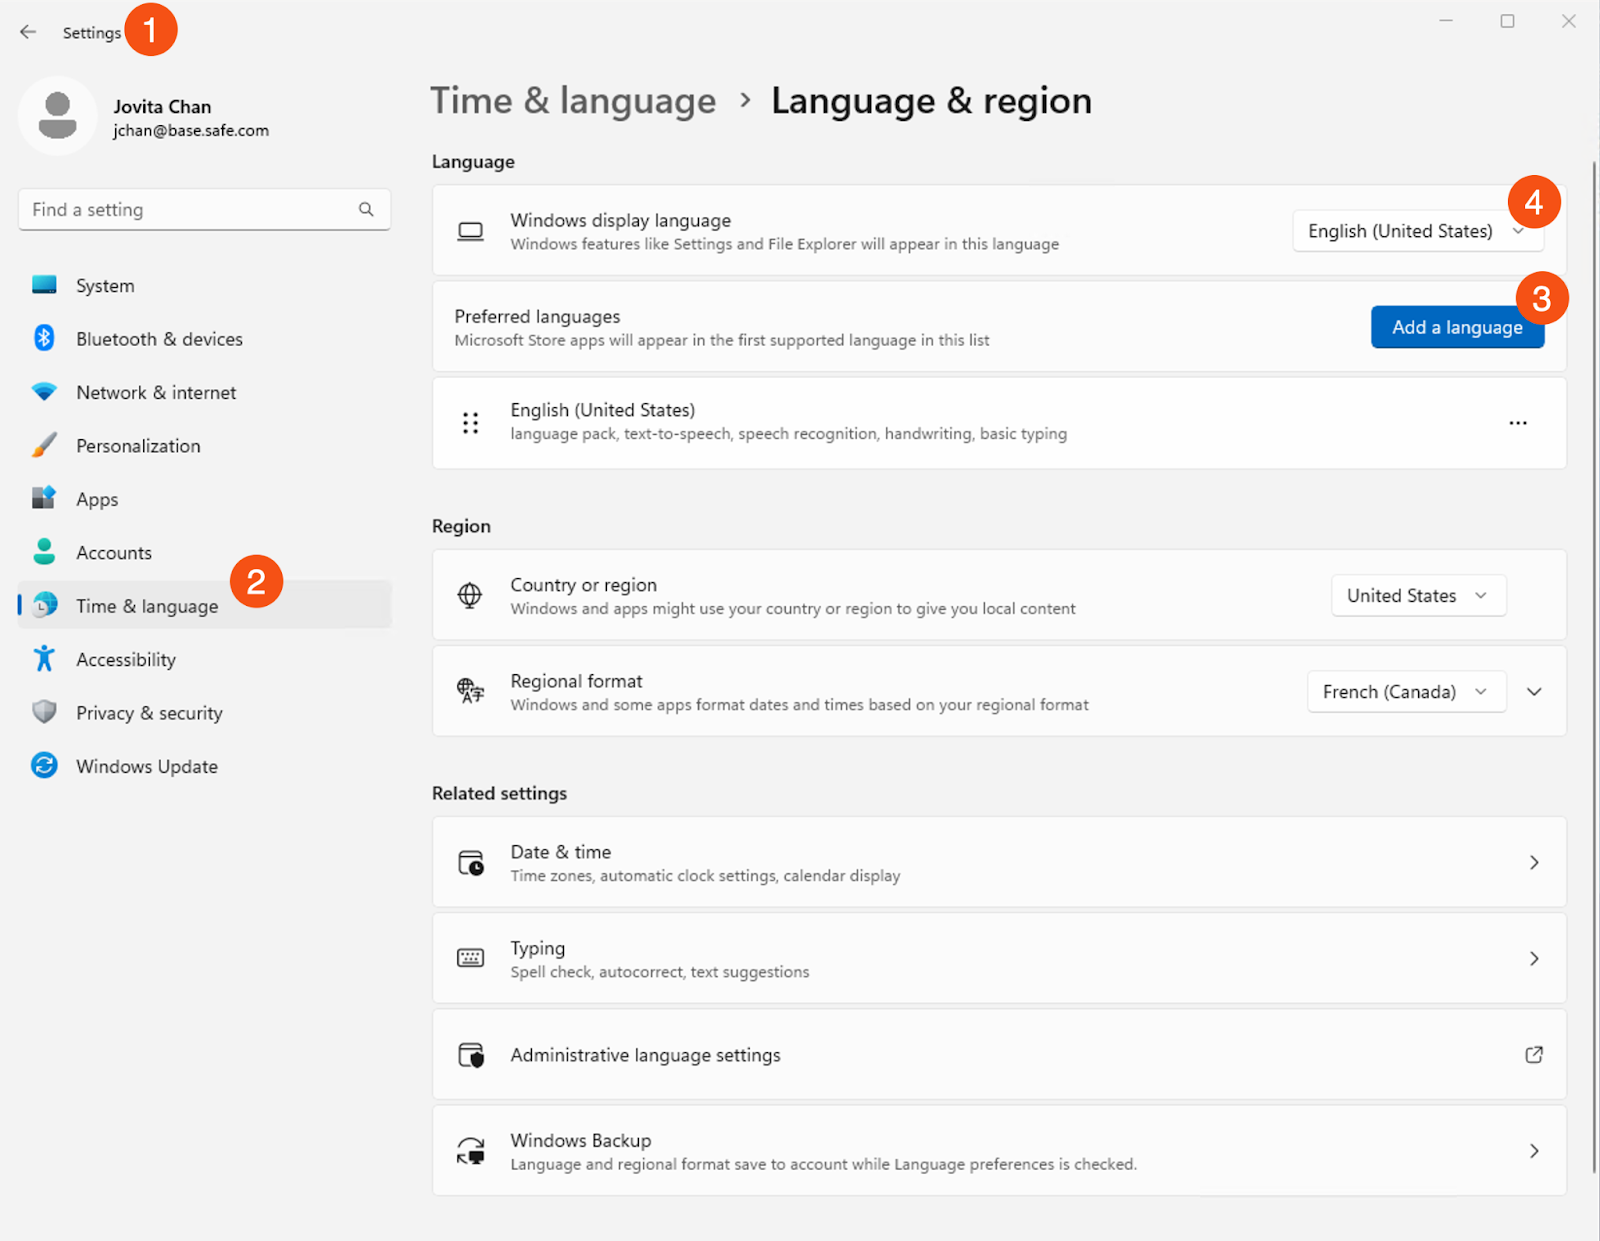This screenshot has height=1241, width=1600.
Task: Click the Windows Update sync icon
Action: coord(44,765)
